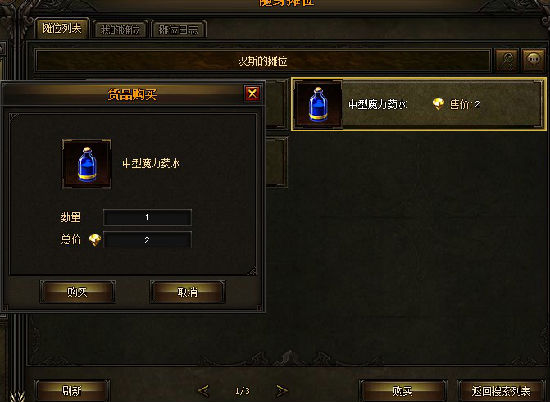The width and height of the screenshot is (550, 402).
Task: Select the blue potion icon in listing
Action: 318,105
